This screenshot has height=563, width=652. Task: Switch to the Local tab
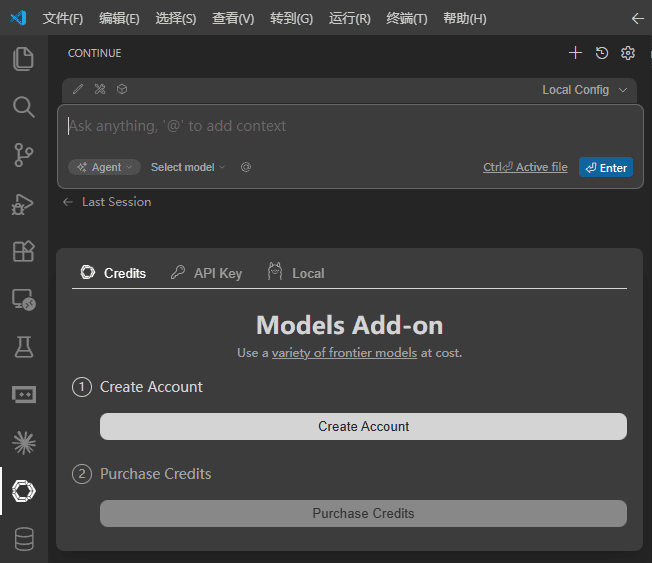(296, 272)
